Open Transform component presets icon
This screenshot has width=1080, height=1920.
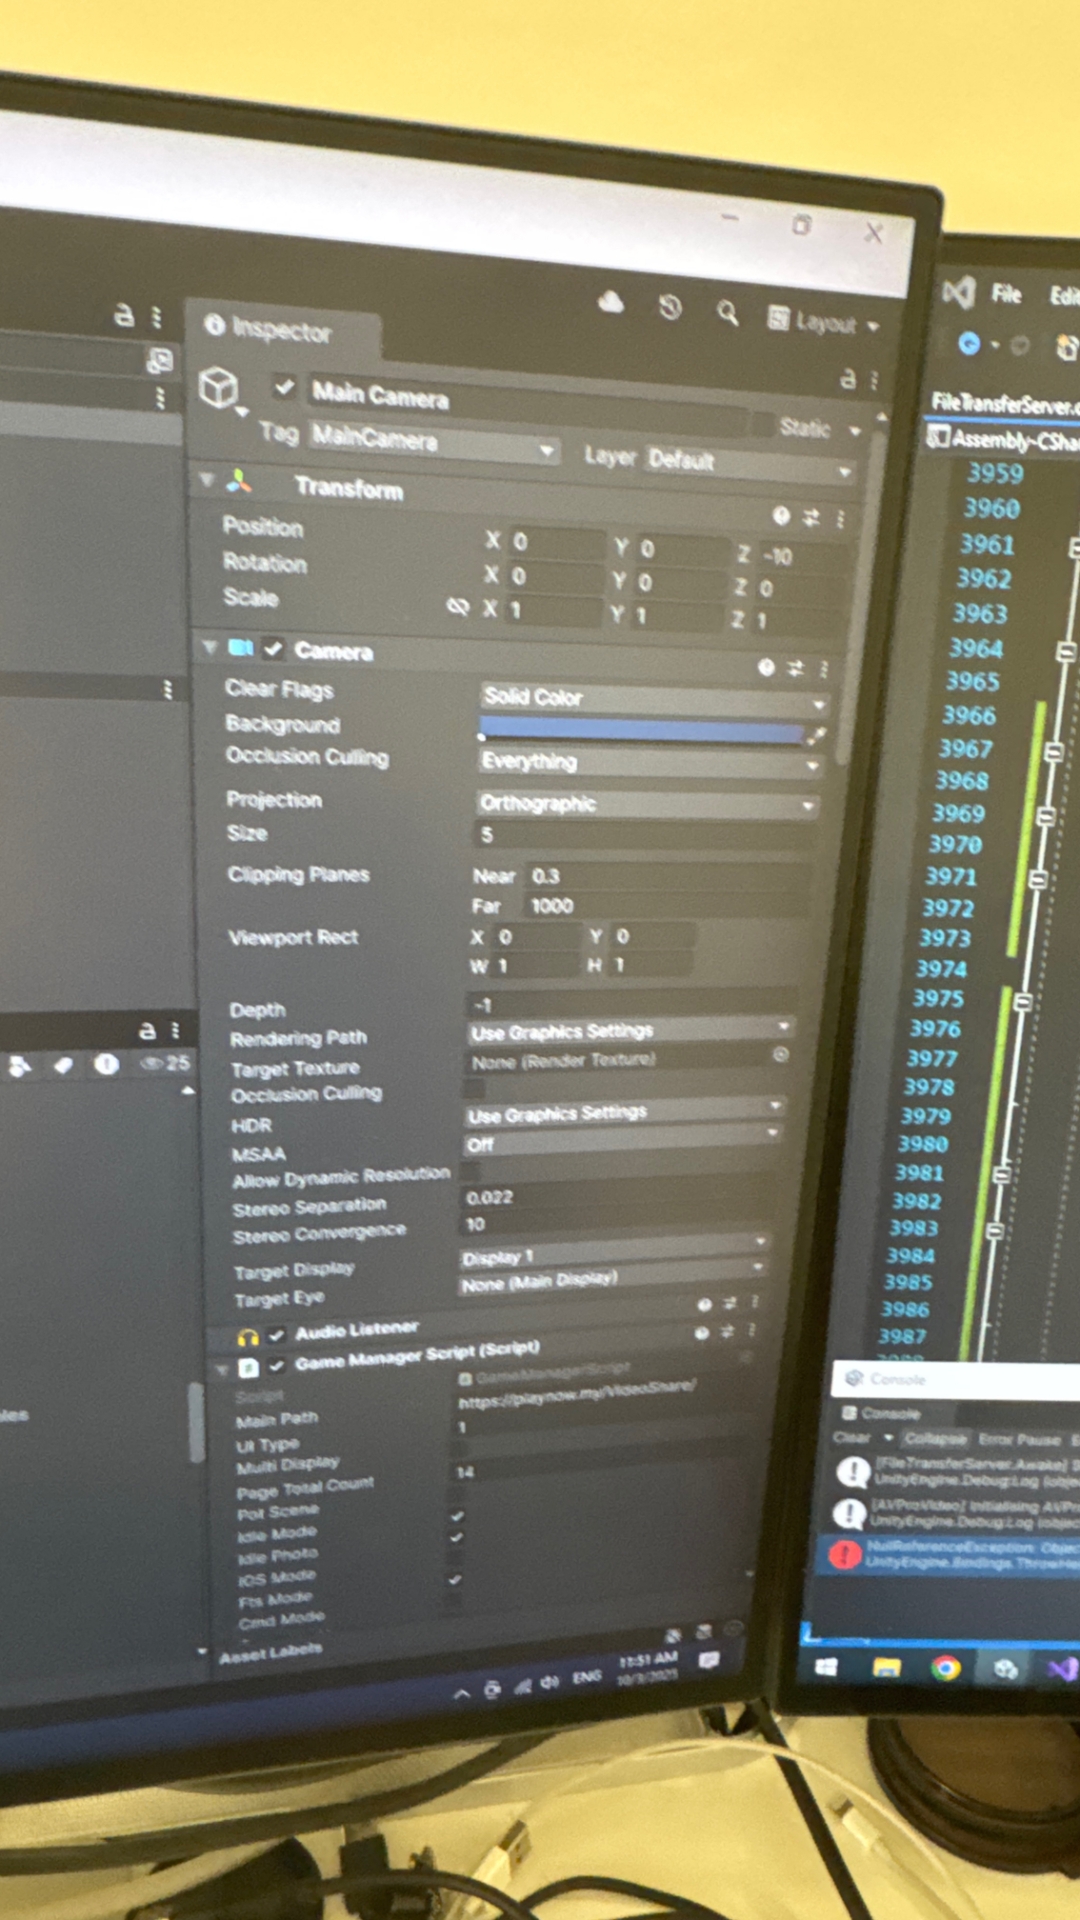coord(811,517)
